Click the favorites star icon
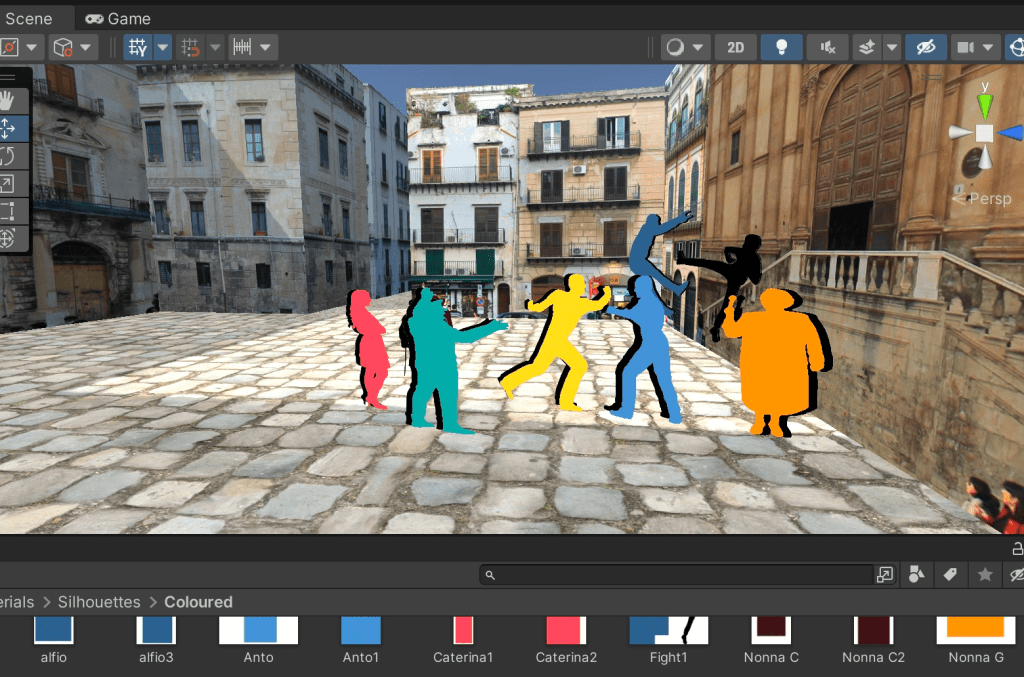The width and height of the screenshot is (1024, 677). click(x=985, y=574)
